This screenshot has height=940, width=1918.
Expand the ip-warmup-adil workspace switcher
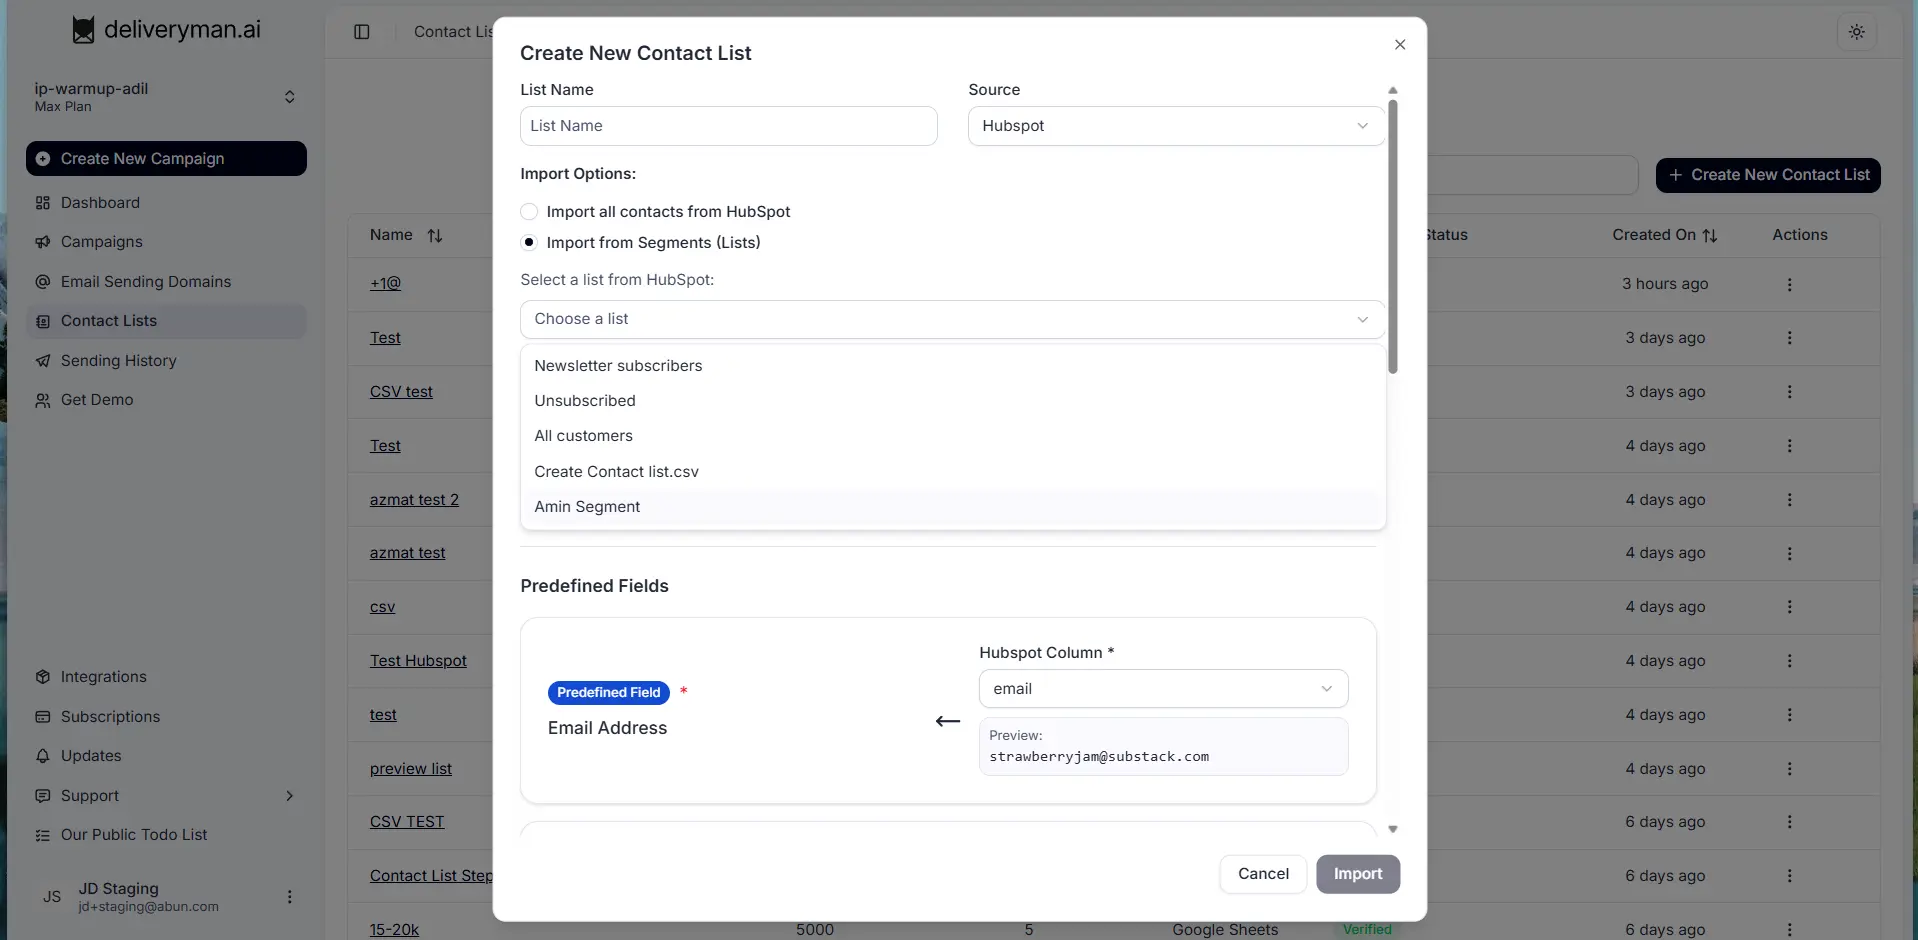(x=289, y=97)
